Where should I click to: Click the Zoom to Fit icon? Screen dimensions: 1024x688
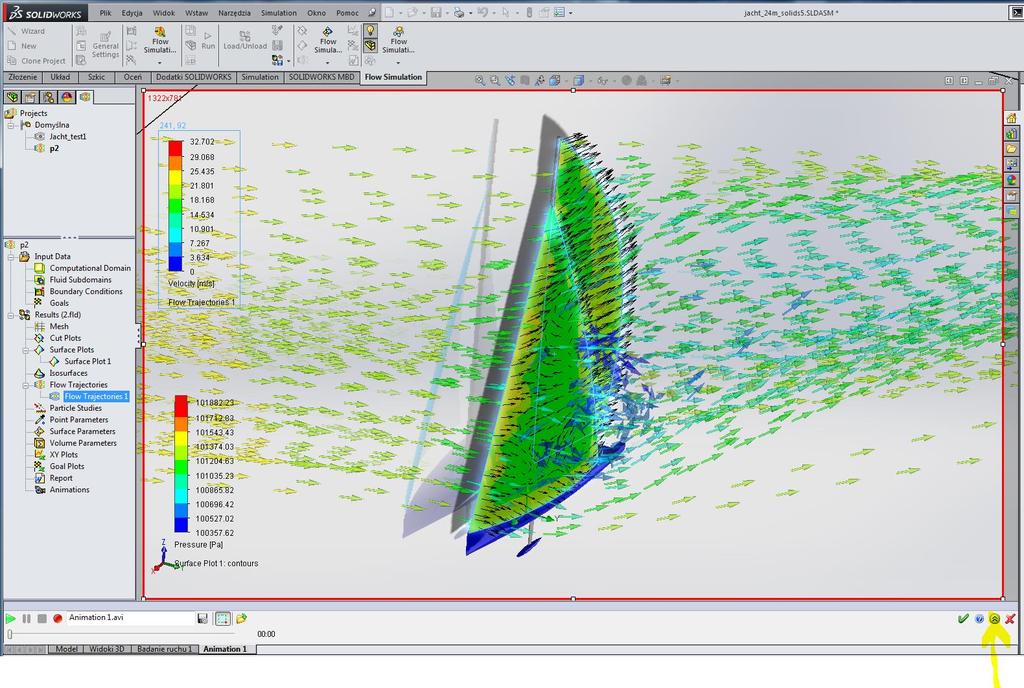[x=480, y=80]
